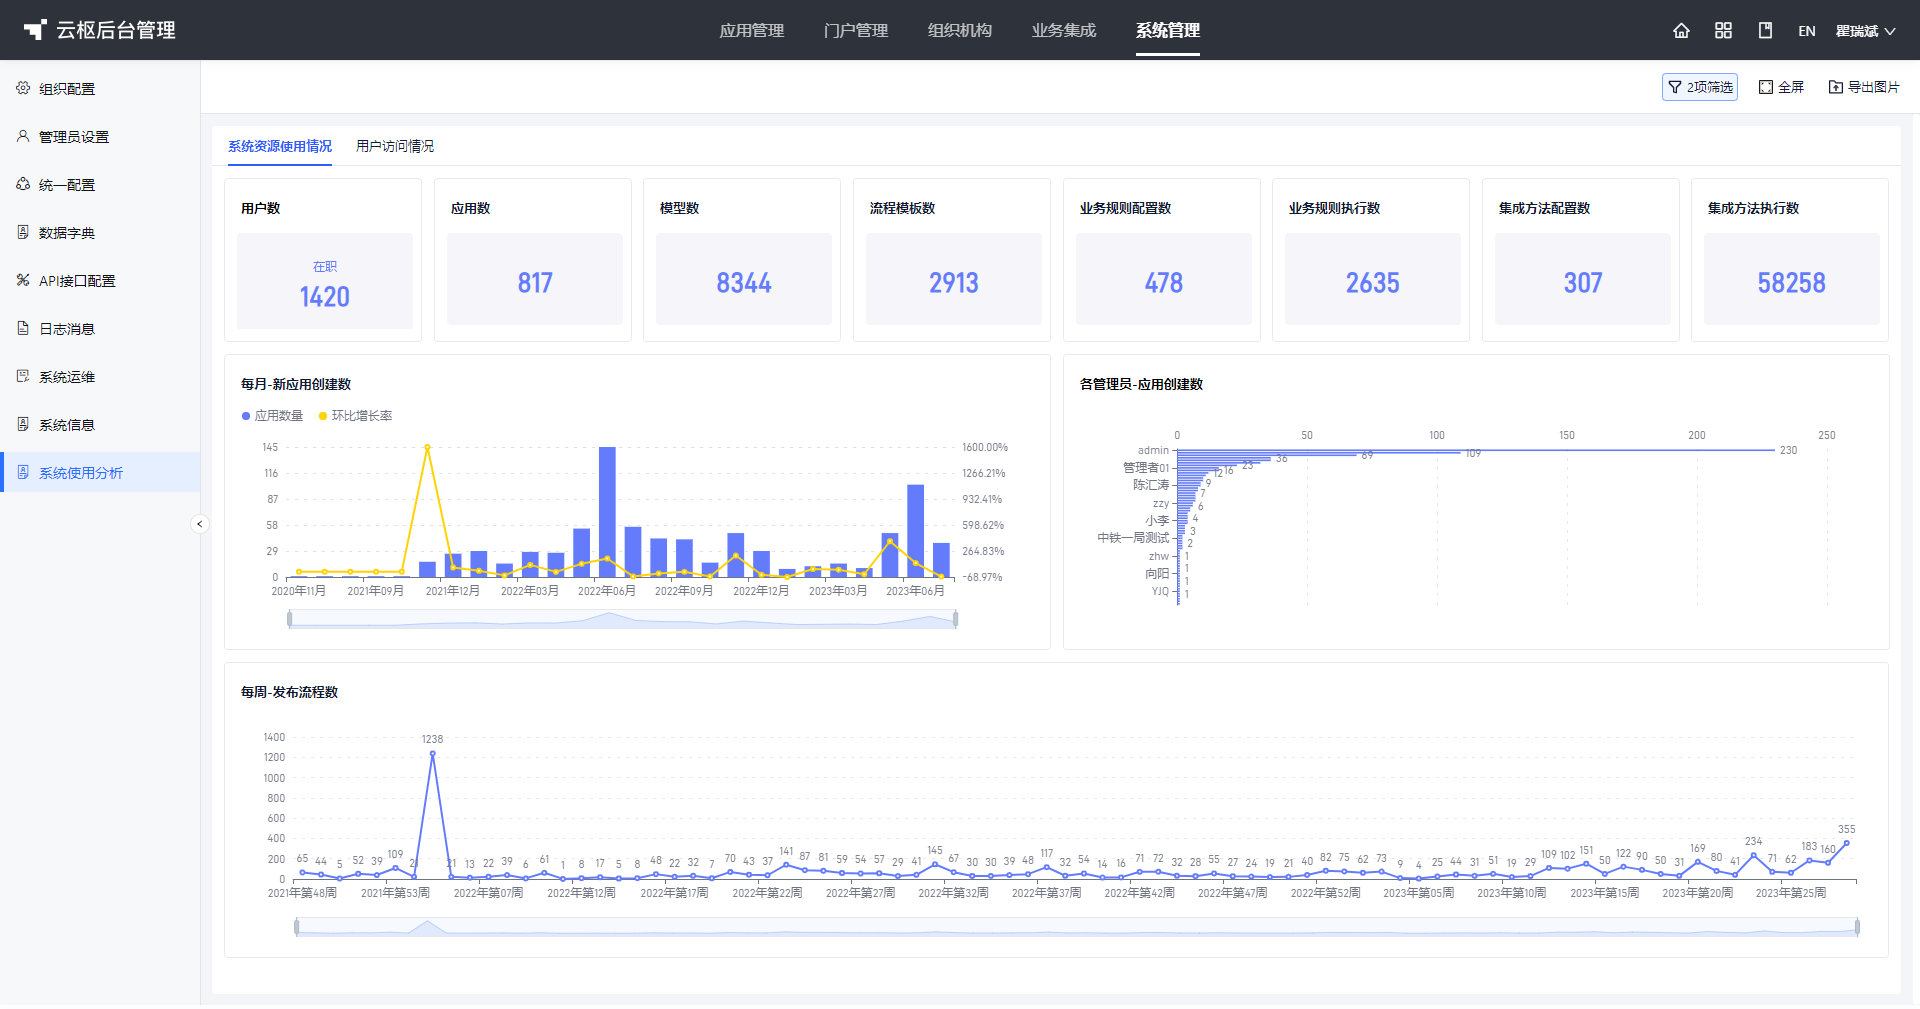Click the admin bar labeled 230
This screenshot has height=1009, width=1920.
coord(1476,450)
